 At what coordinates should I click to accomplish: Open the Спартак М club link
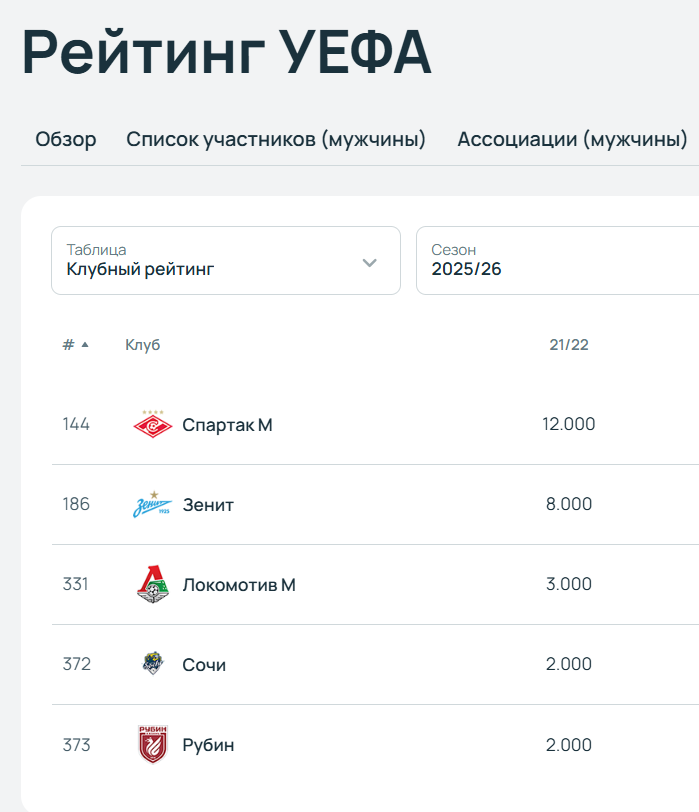(227, 425)
